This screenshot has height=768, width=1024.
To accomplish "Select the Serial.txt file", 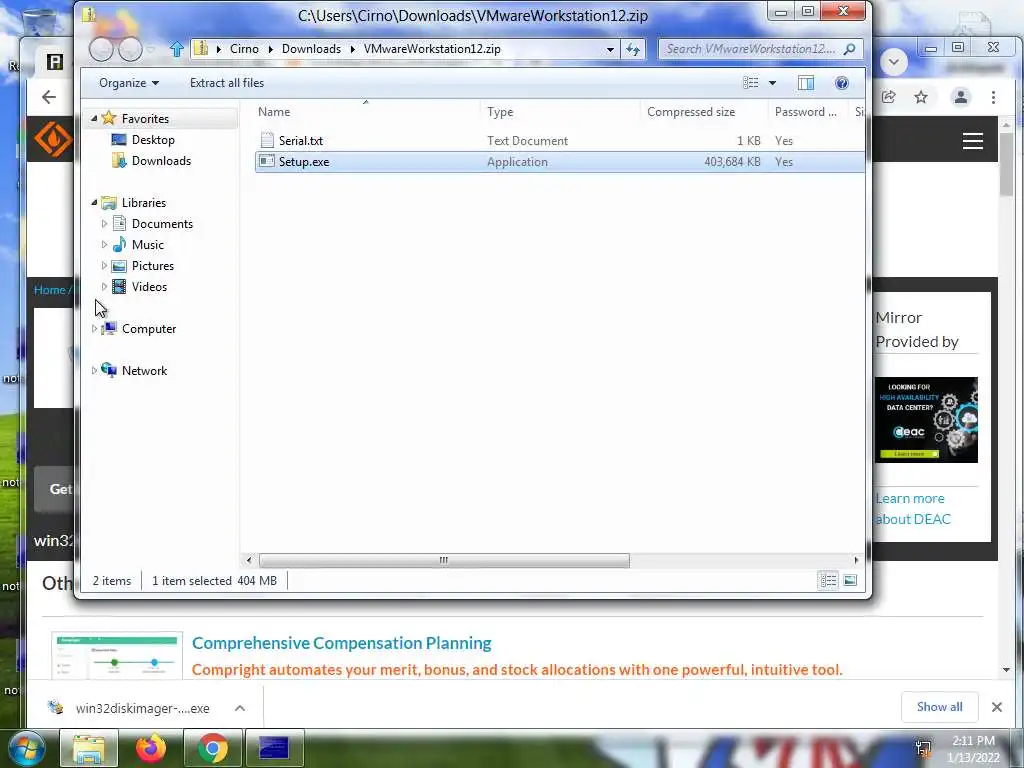I will 560,140.
